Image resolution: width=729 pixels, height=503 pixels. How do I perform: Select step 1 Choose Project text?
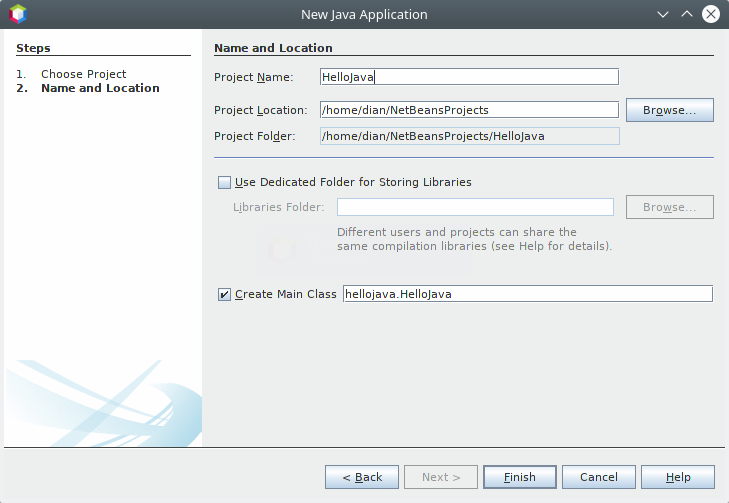pos(84,74)
